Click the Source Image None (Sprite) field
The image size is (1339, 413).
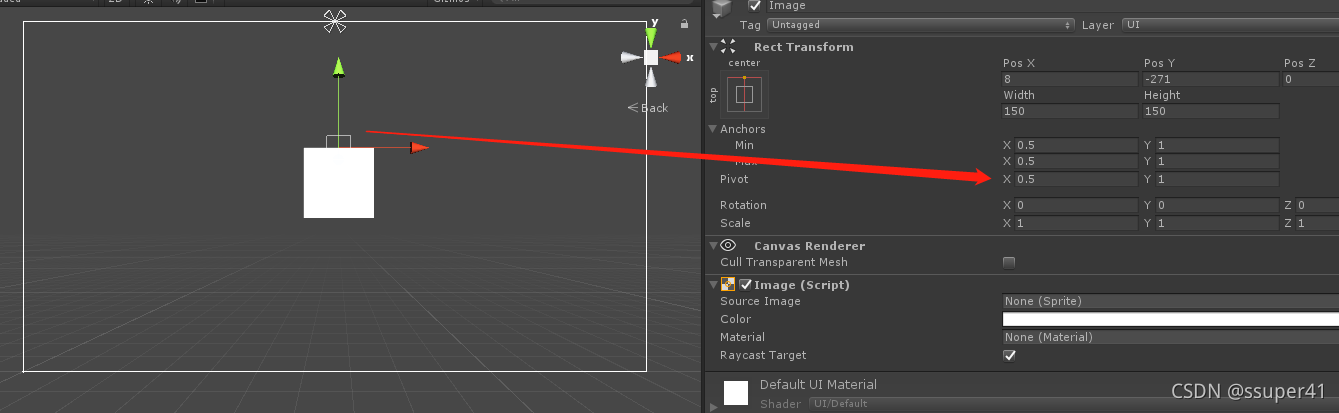pyautogui.click(x=1171, y=301)
